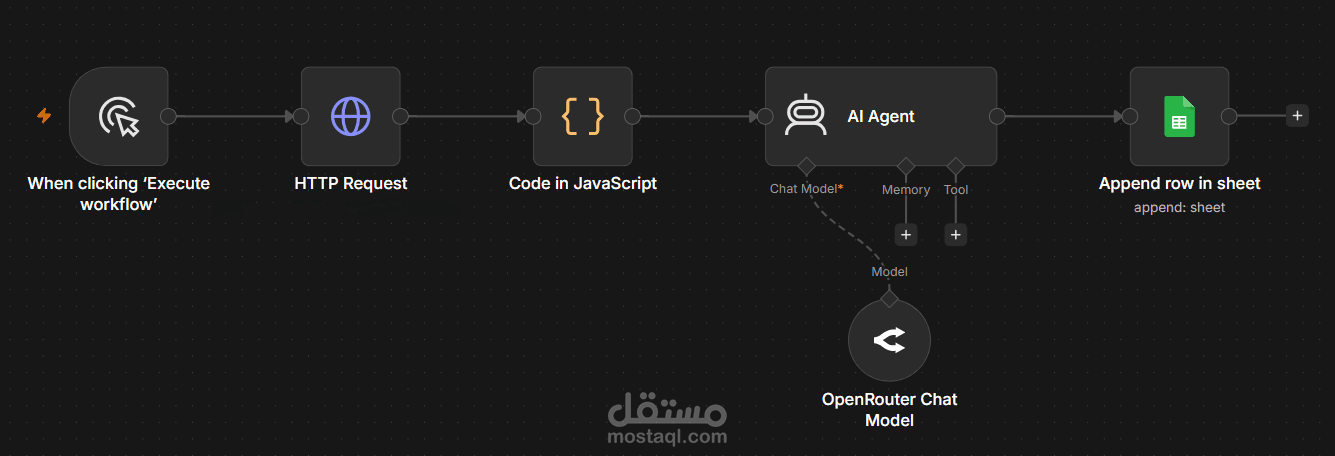Click the output port of HTTP Request node
1335x456 pixels.
(400, 116)
